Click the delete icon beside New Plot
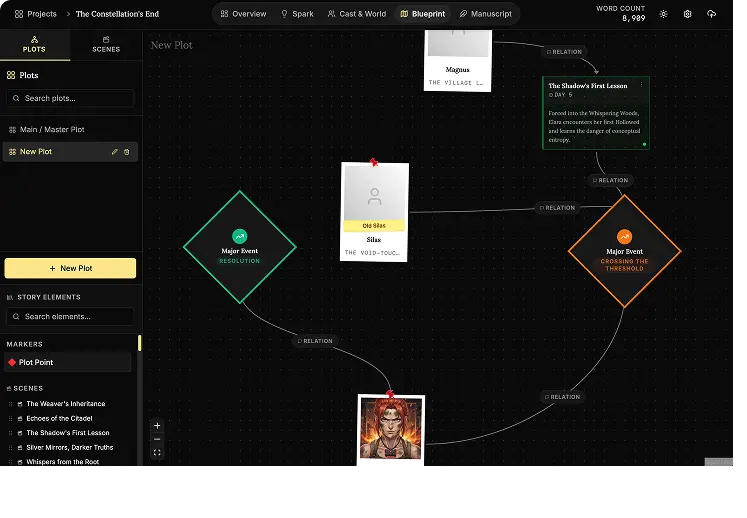The width and height of the screenshot is (747, 518). click(126, 152)
